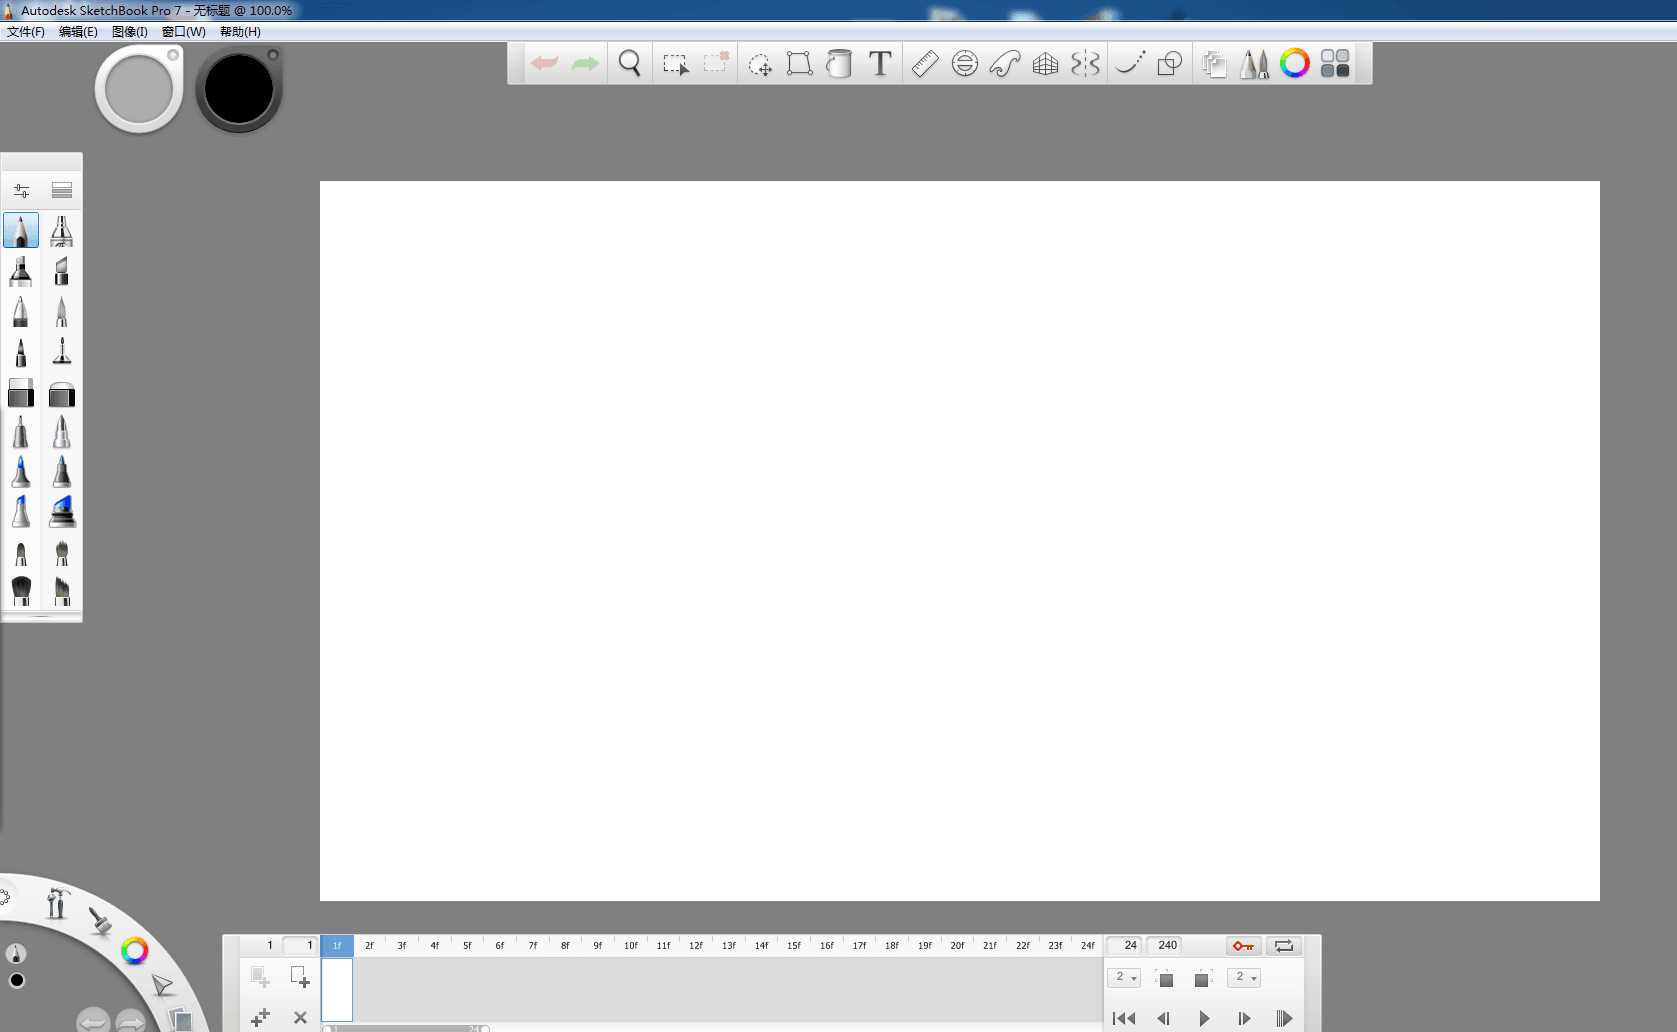Image resolution: width=1677 pixels, height=1032 pixels.
Task: Click the timeline frame marker 10f
Action: [631, 945]
